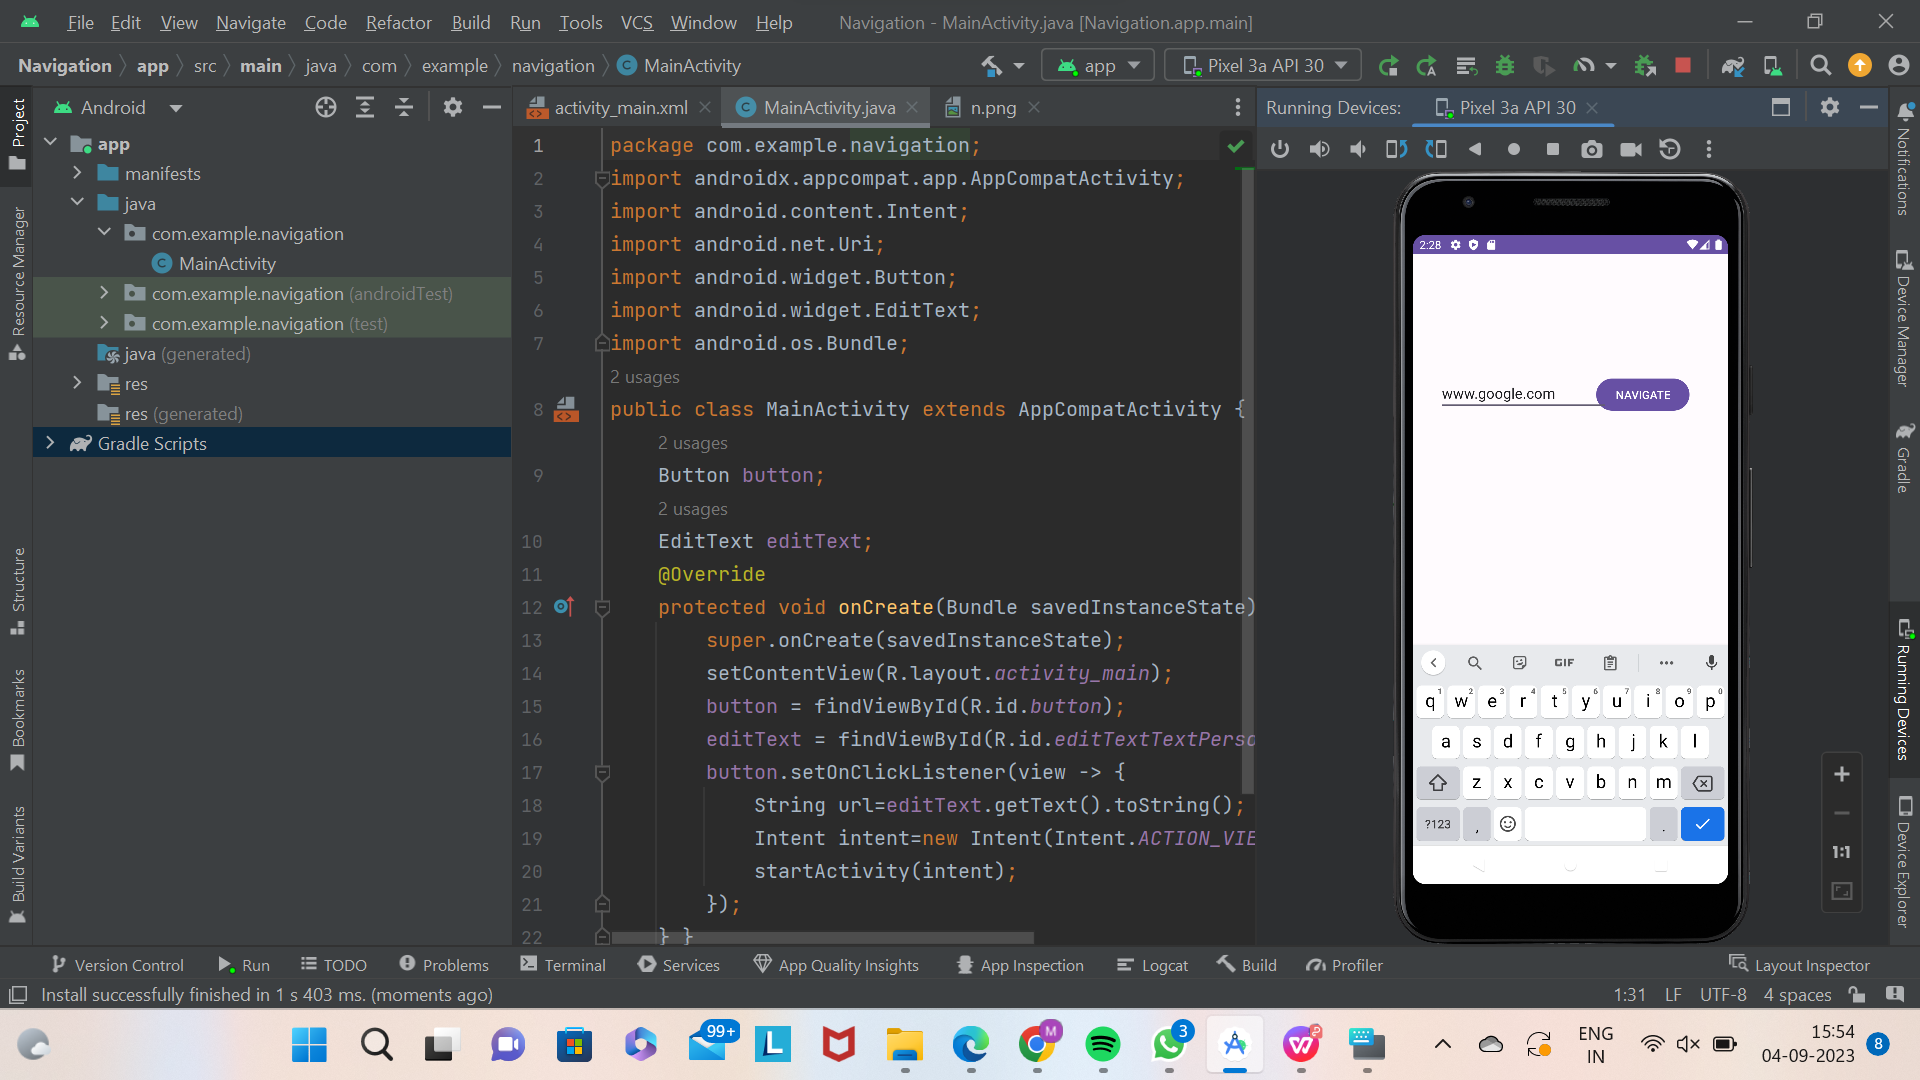Collapse the Gradle Scripts node
This screenshot has height=1080, width=1920.
click(51, 443)
